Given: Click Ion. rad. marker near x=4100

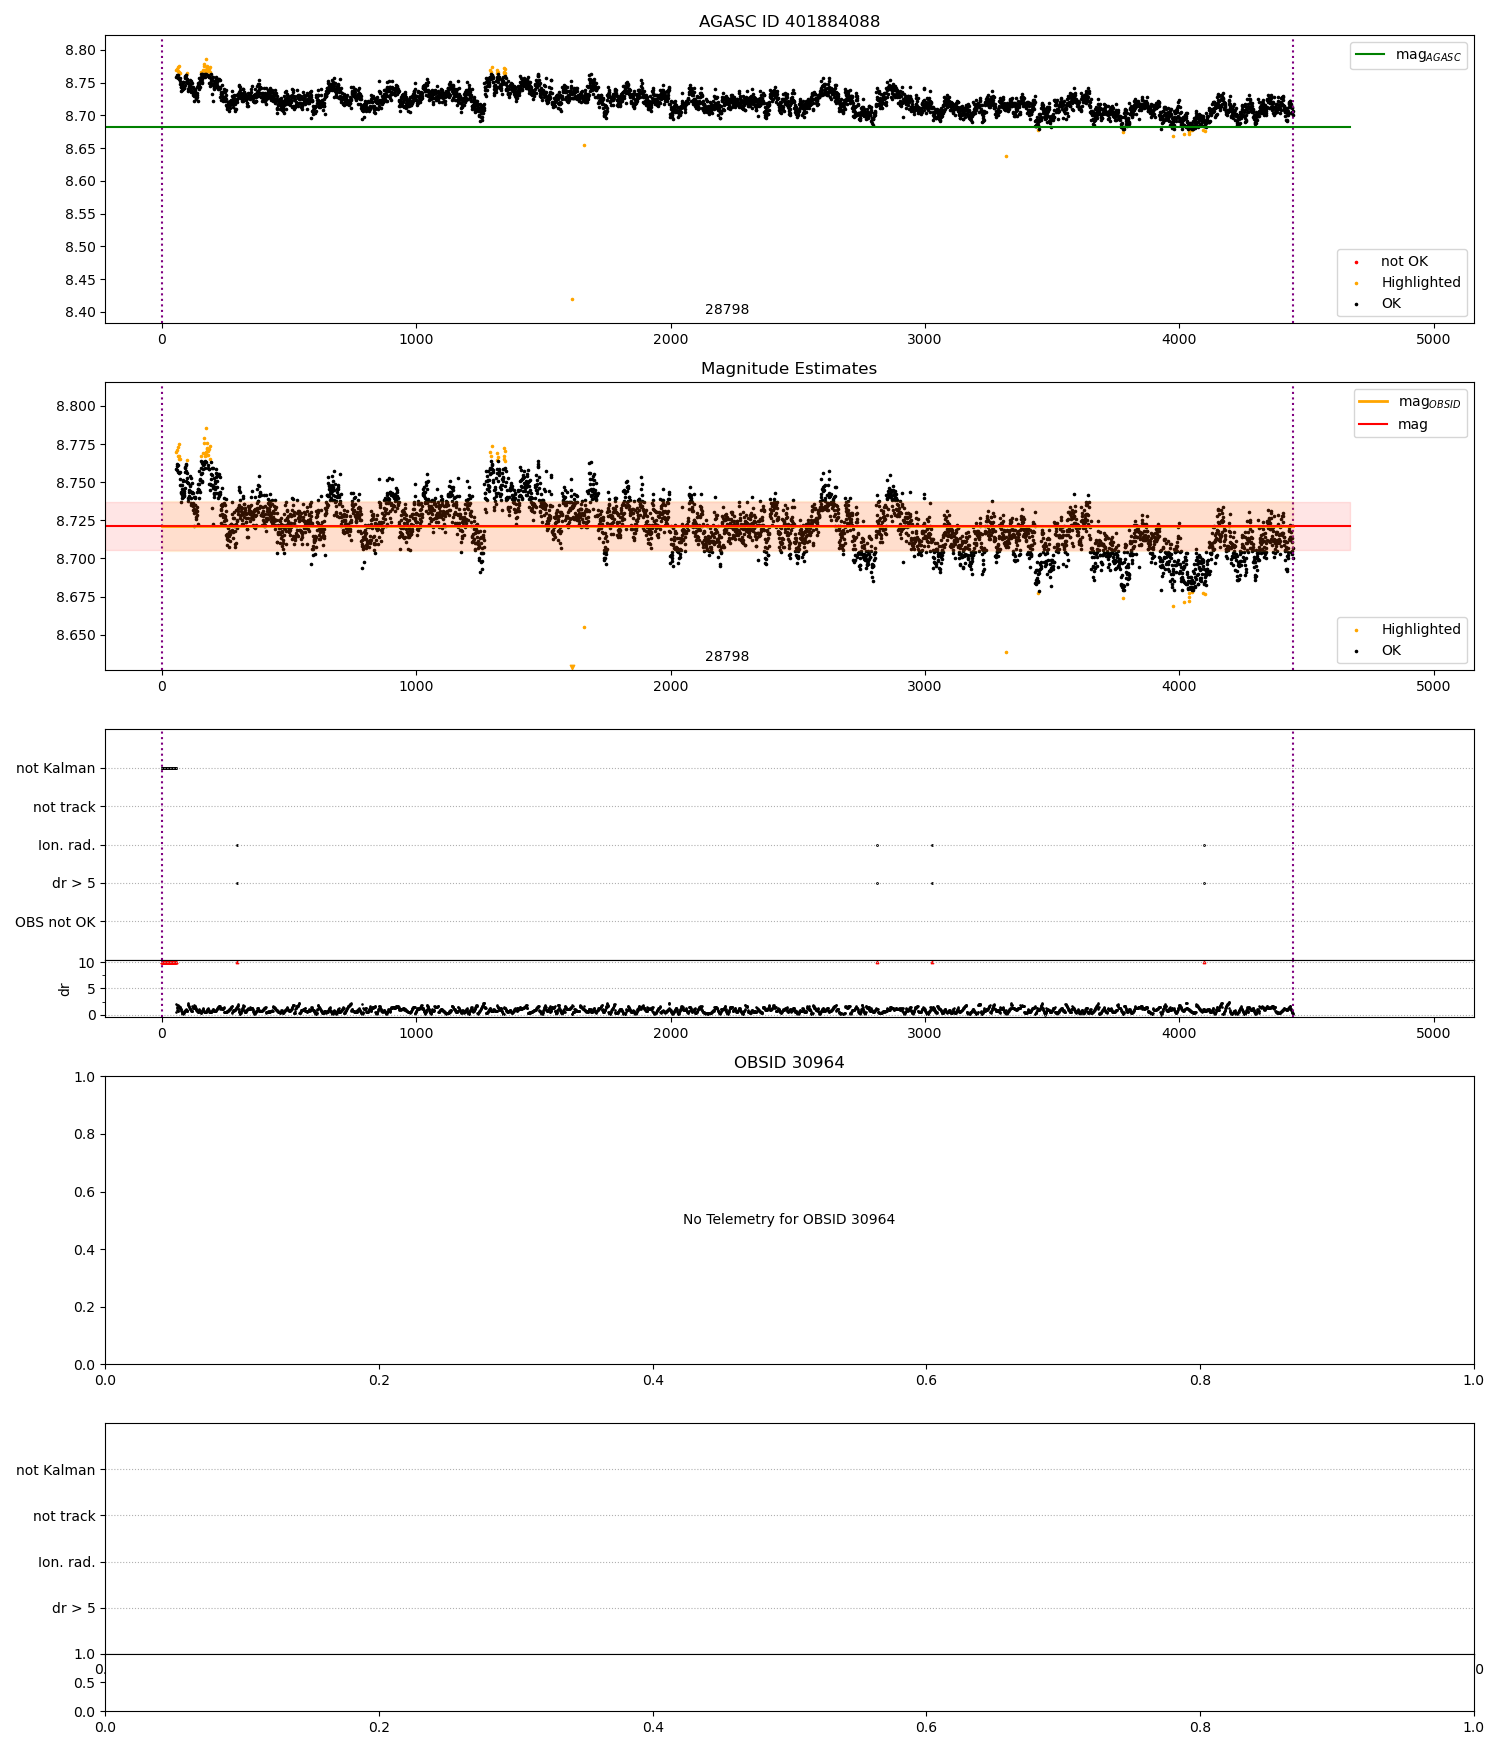Looking at the screenshot, I should (1204, 846).
